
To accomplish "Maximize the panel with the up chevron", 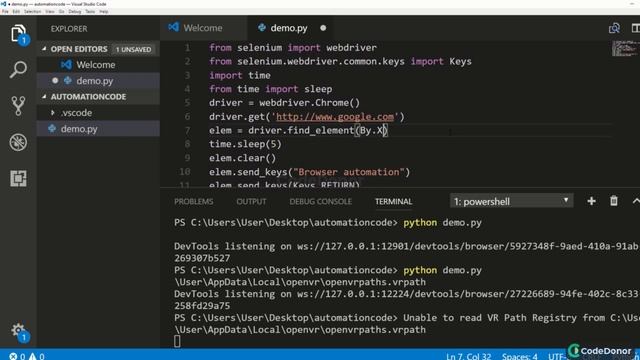I will (636, 201).
